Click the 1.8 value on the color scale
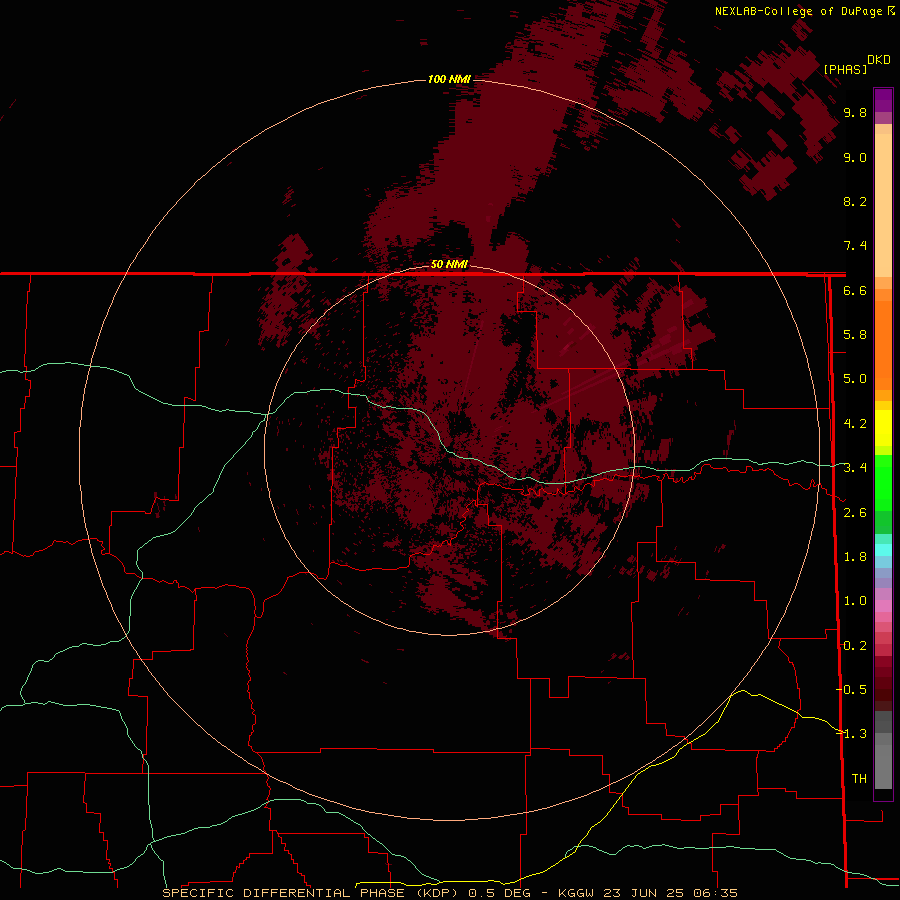The height and width of the screenshot is (900, 900). (x=855, y=557)
